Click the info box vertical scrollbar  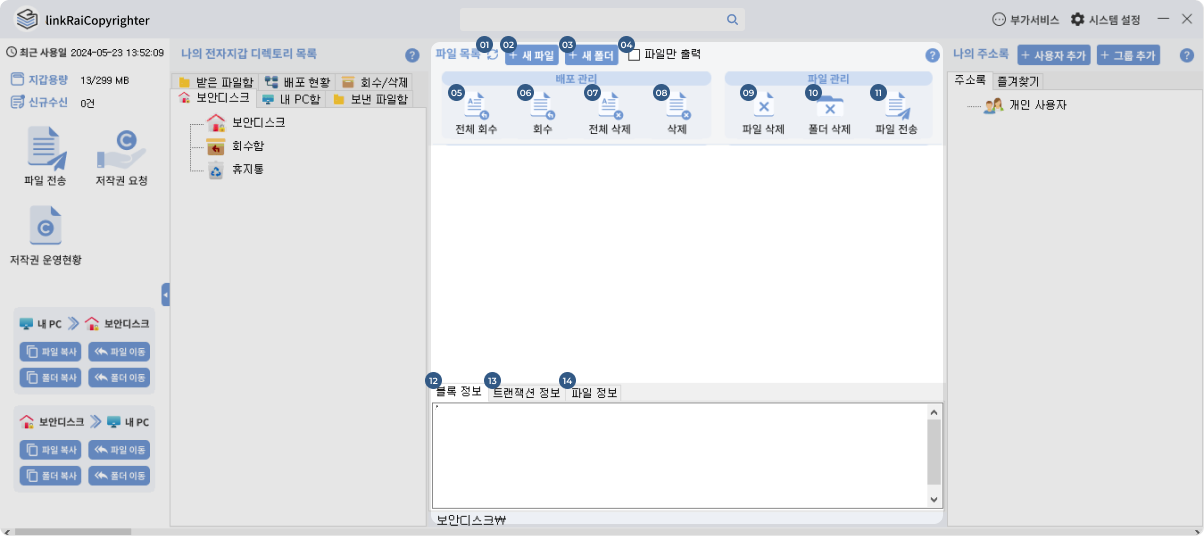[x=934, y=456]
